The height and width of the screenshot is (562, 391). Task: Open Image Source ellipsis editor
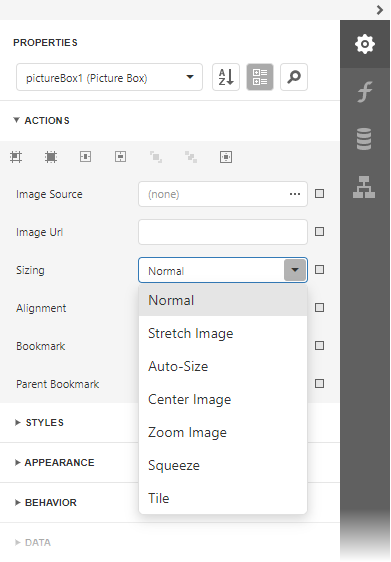tap(295, 194)
